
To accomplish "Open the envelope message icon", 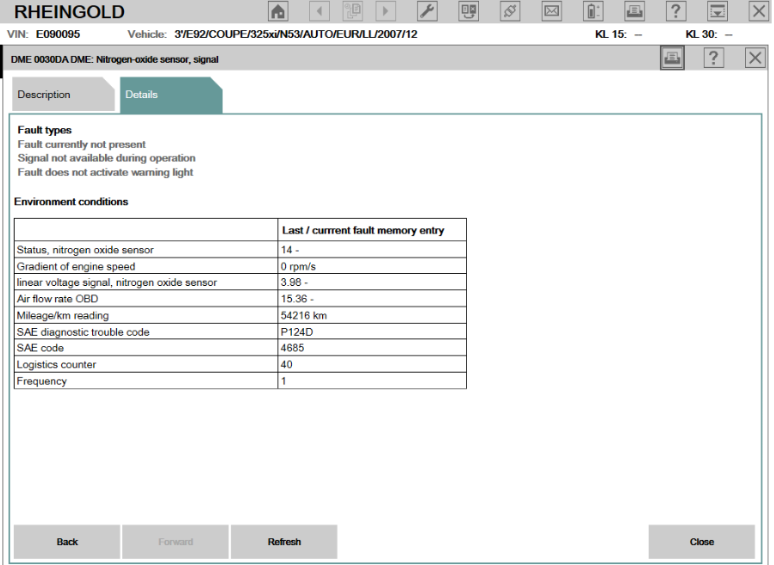I will click(x=551, y=11).
